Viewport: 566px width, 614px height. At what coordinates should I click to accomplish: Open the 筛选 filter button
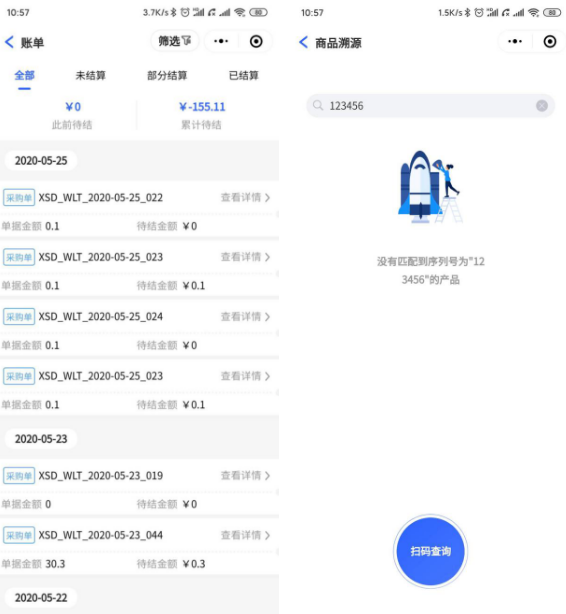tap(175, 41)
